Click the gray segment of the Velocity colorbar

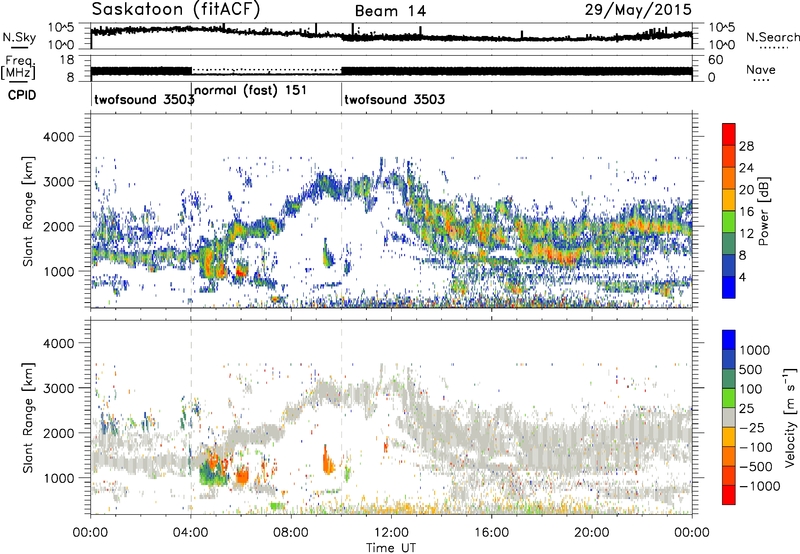[729, 417]
